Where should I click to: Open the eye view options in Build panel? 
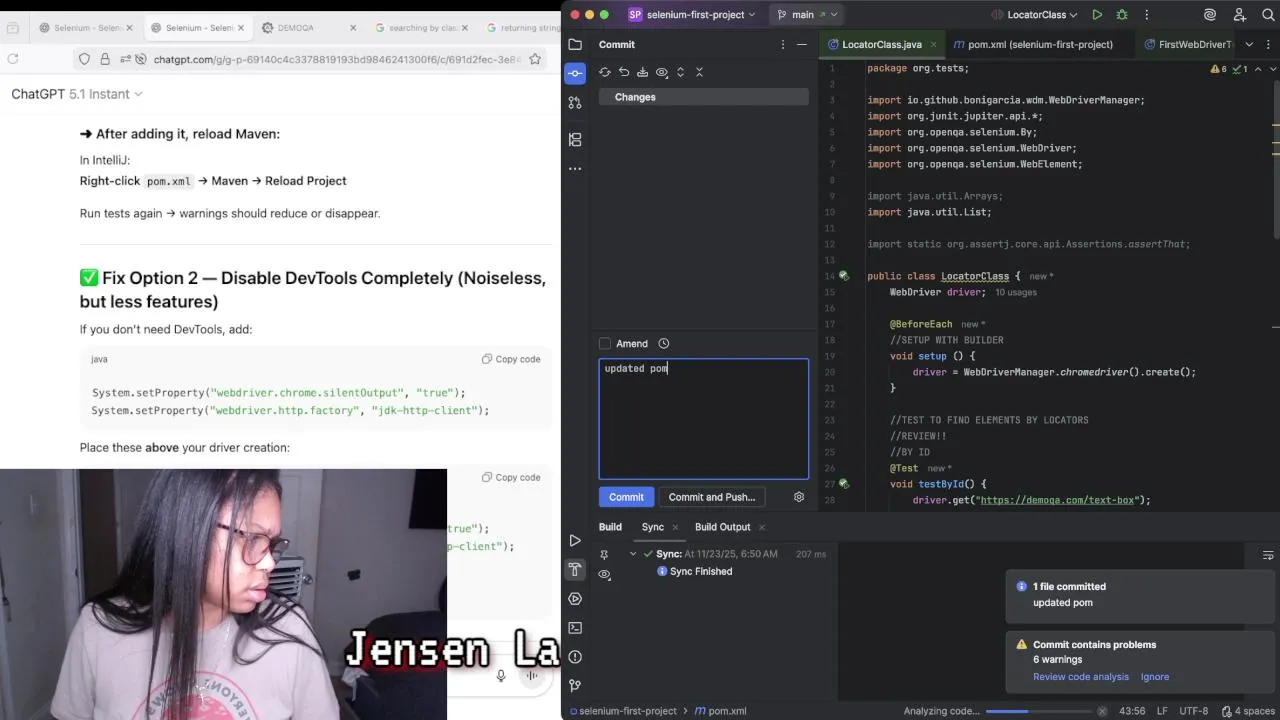[x=604, y=575]
